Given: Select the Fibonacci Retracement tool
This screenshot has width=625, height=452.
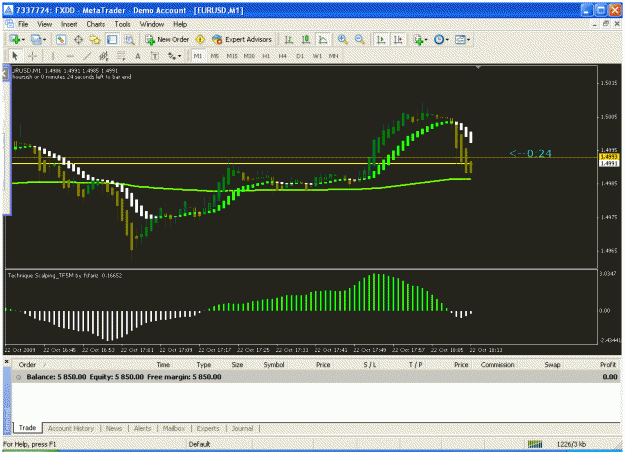Looking at the screenshot, I should tap(121, 56).
